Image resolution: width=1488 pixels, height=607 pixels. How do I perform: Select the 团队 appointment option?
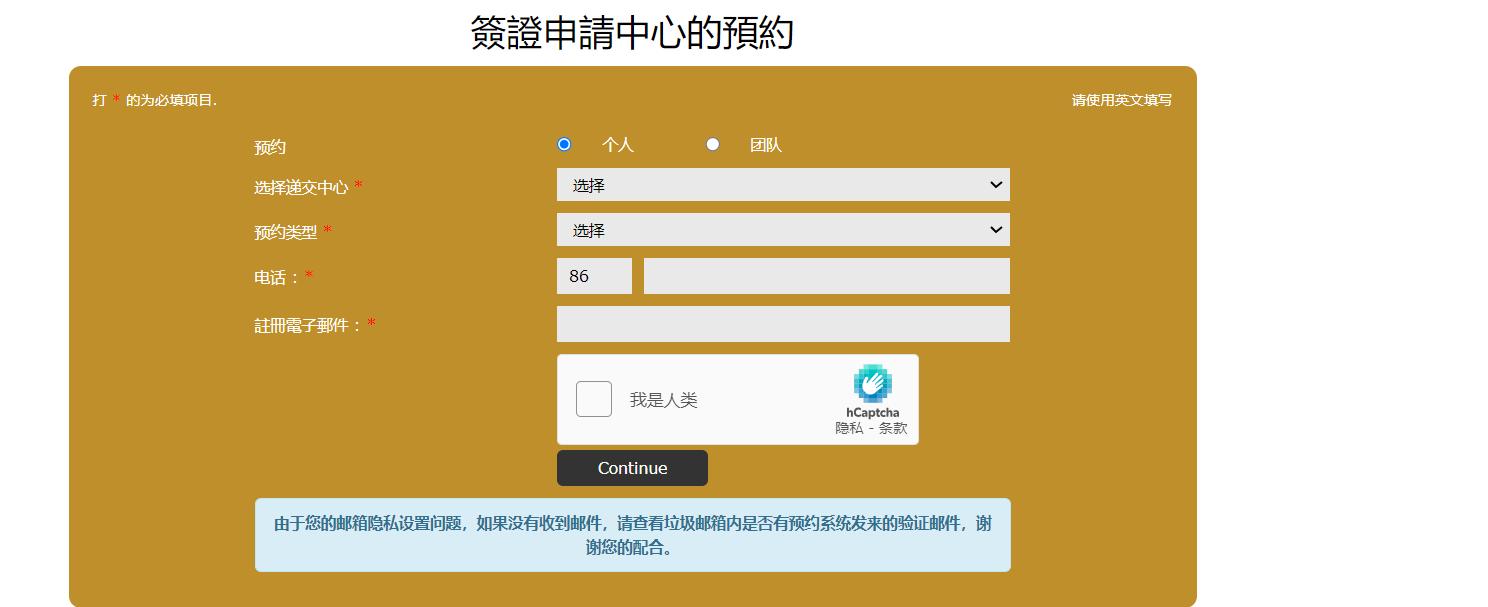(x=712, y=144)
